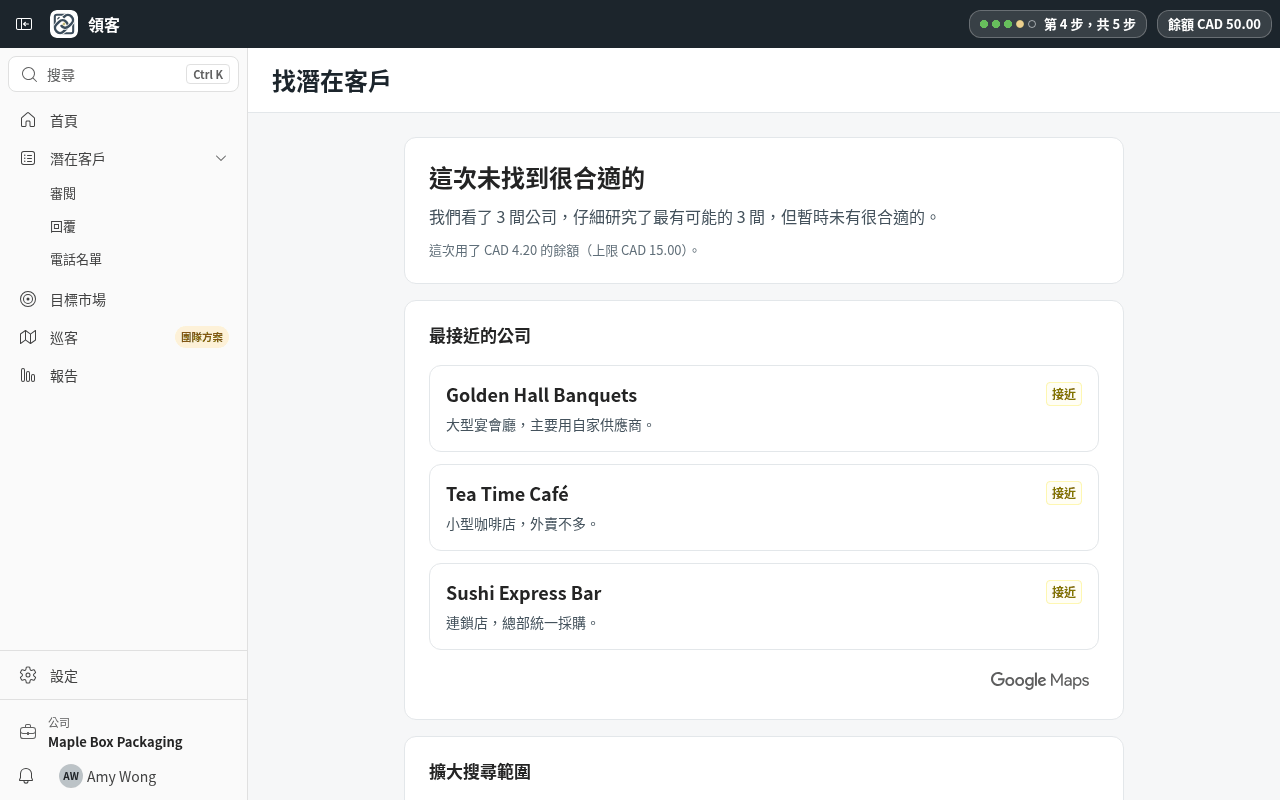Collapse the 潛在客戶 submenu chevron
Viewport: 1280px width, 800px height.
pos(221,158)
